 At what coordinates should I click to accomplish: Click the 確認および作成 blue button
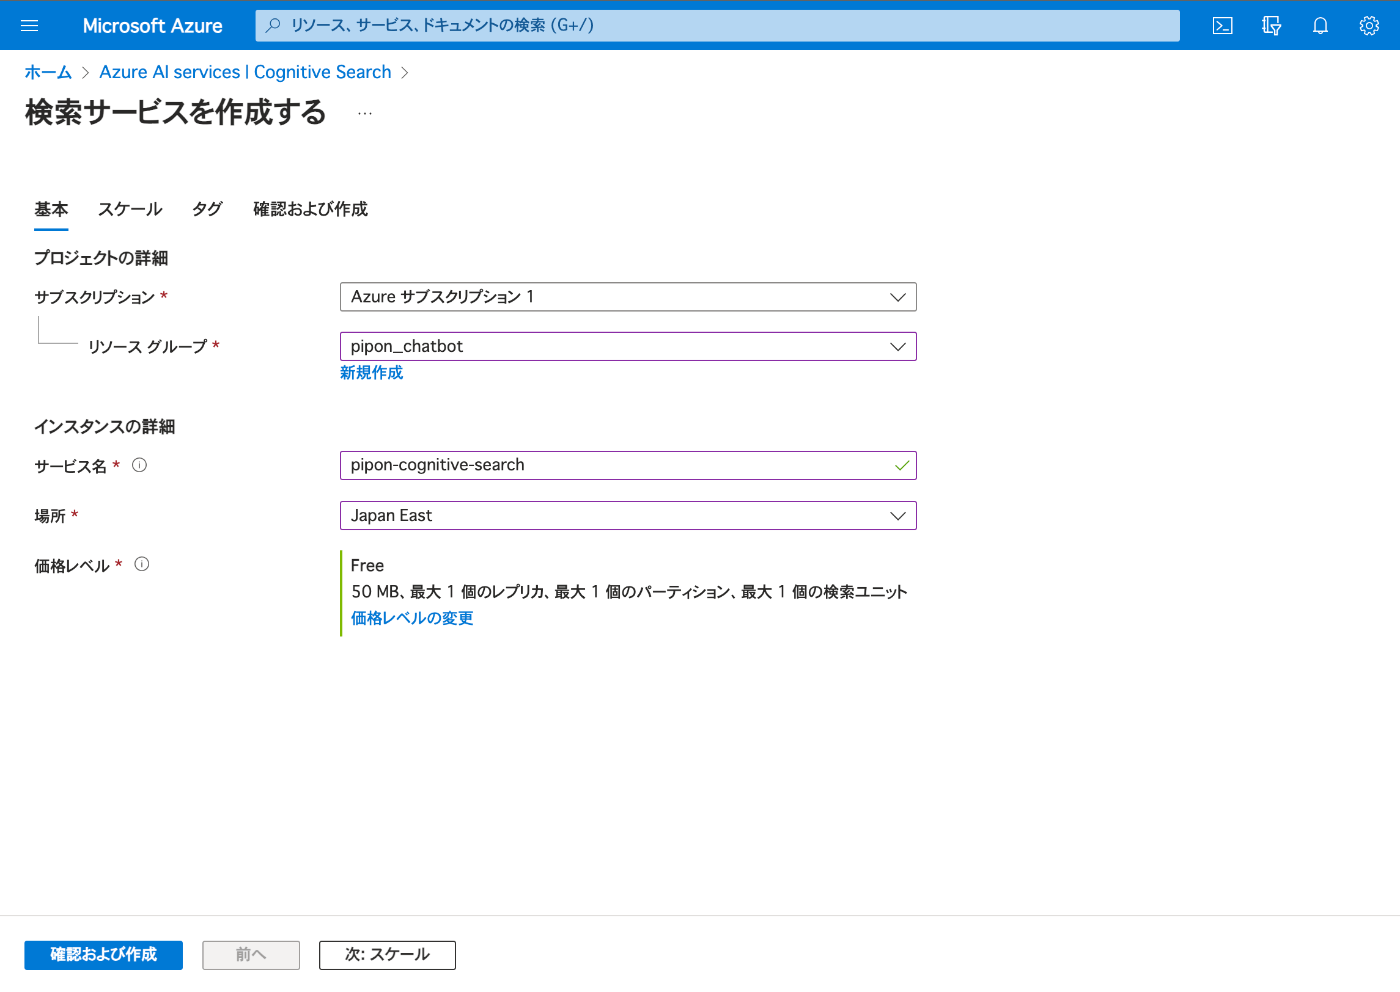103,955
